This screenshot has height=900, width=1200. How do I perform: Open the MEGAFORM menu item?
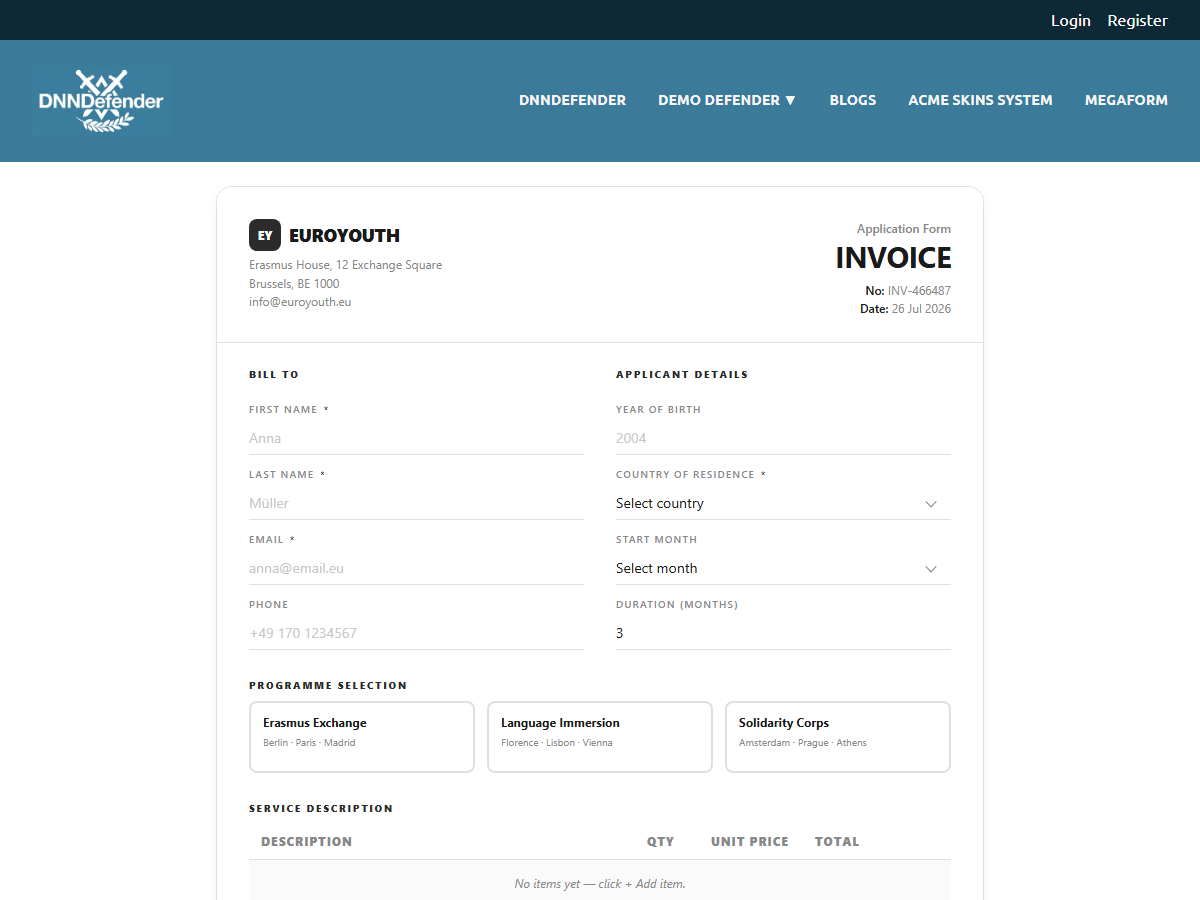coord(1126,100)
